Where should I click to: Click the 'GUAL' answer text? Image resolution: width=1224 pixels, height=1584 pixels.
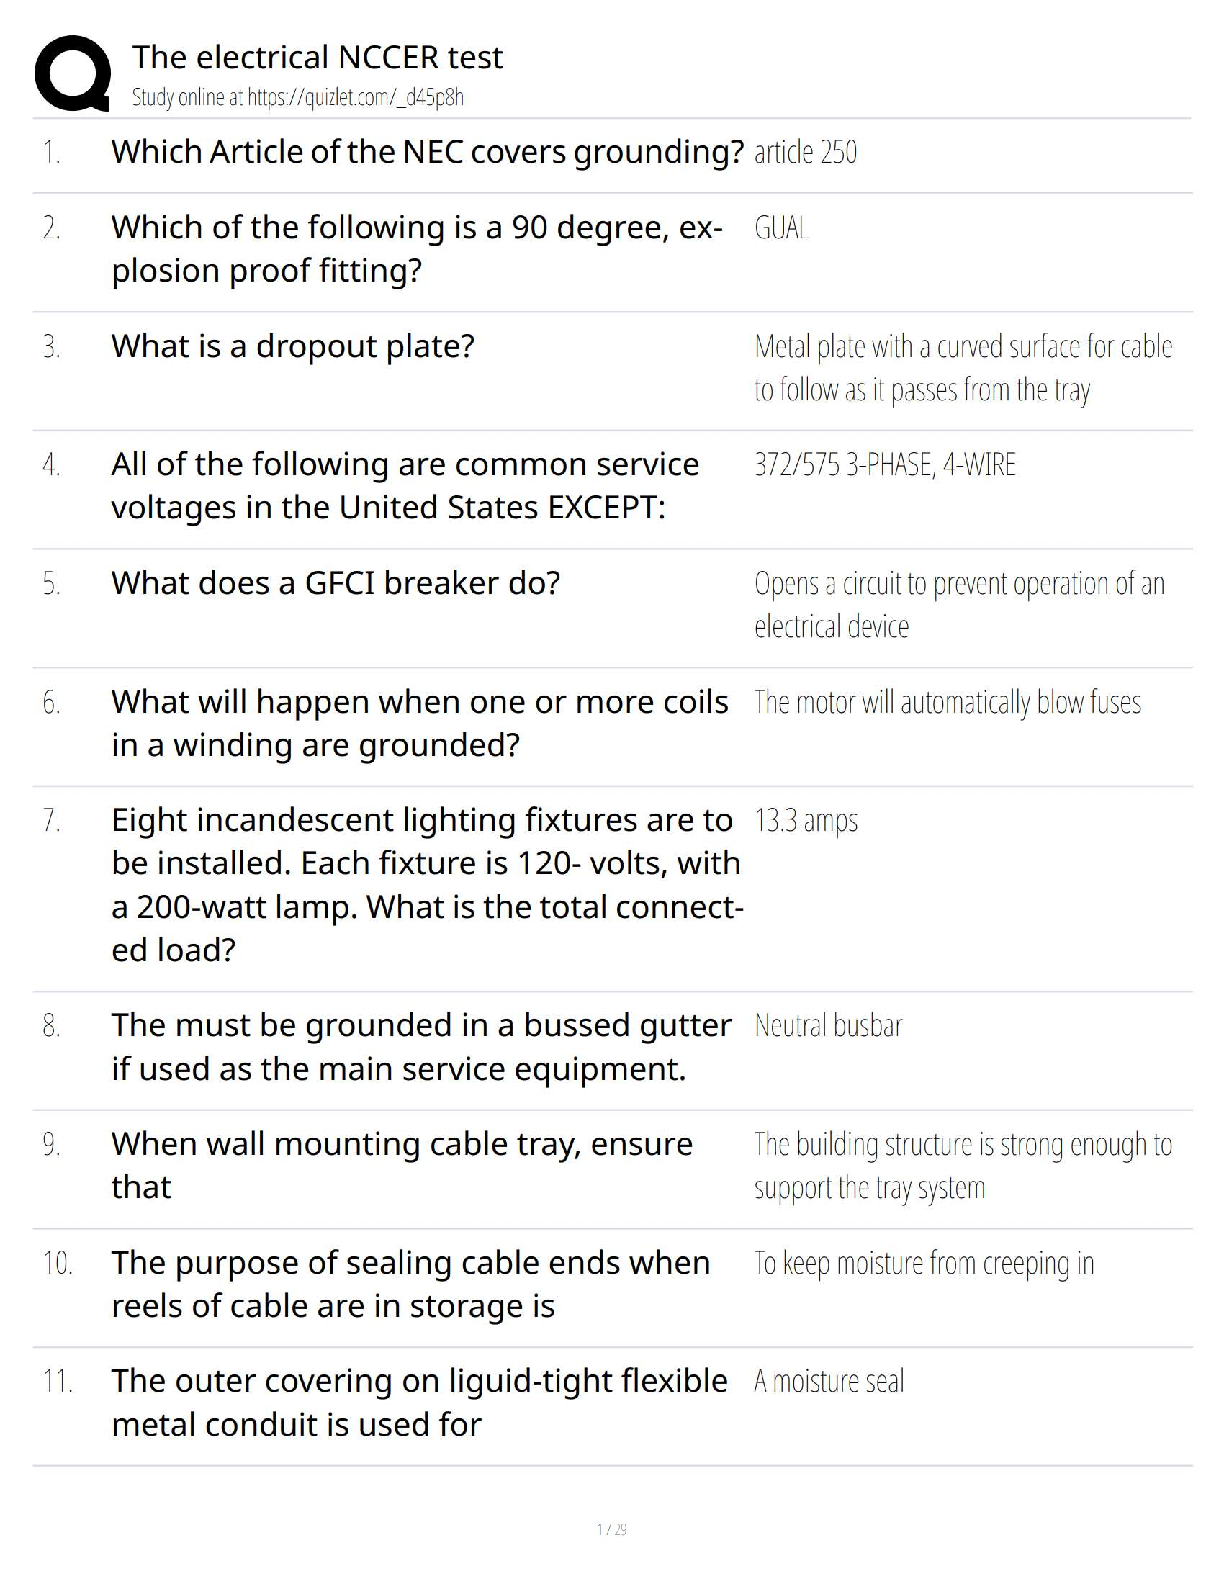(x=781, y=229)
